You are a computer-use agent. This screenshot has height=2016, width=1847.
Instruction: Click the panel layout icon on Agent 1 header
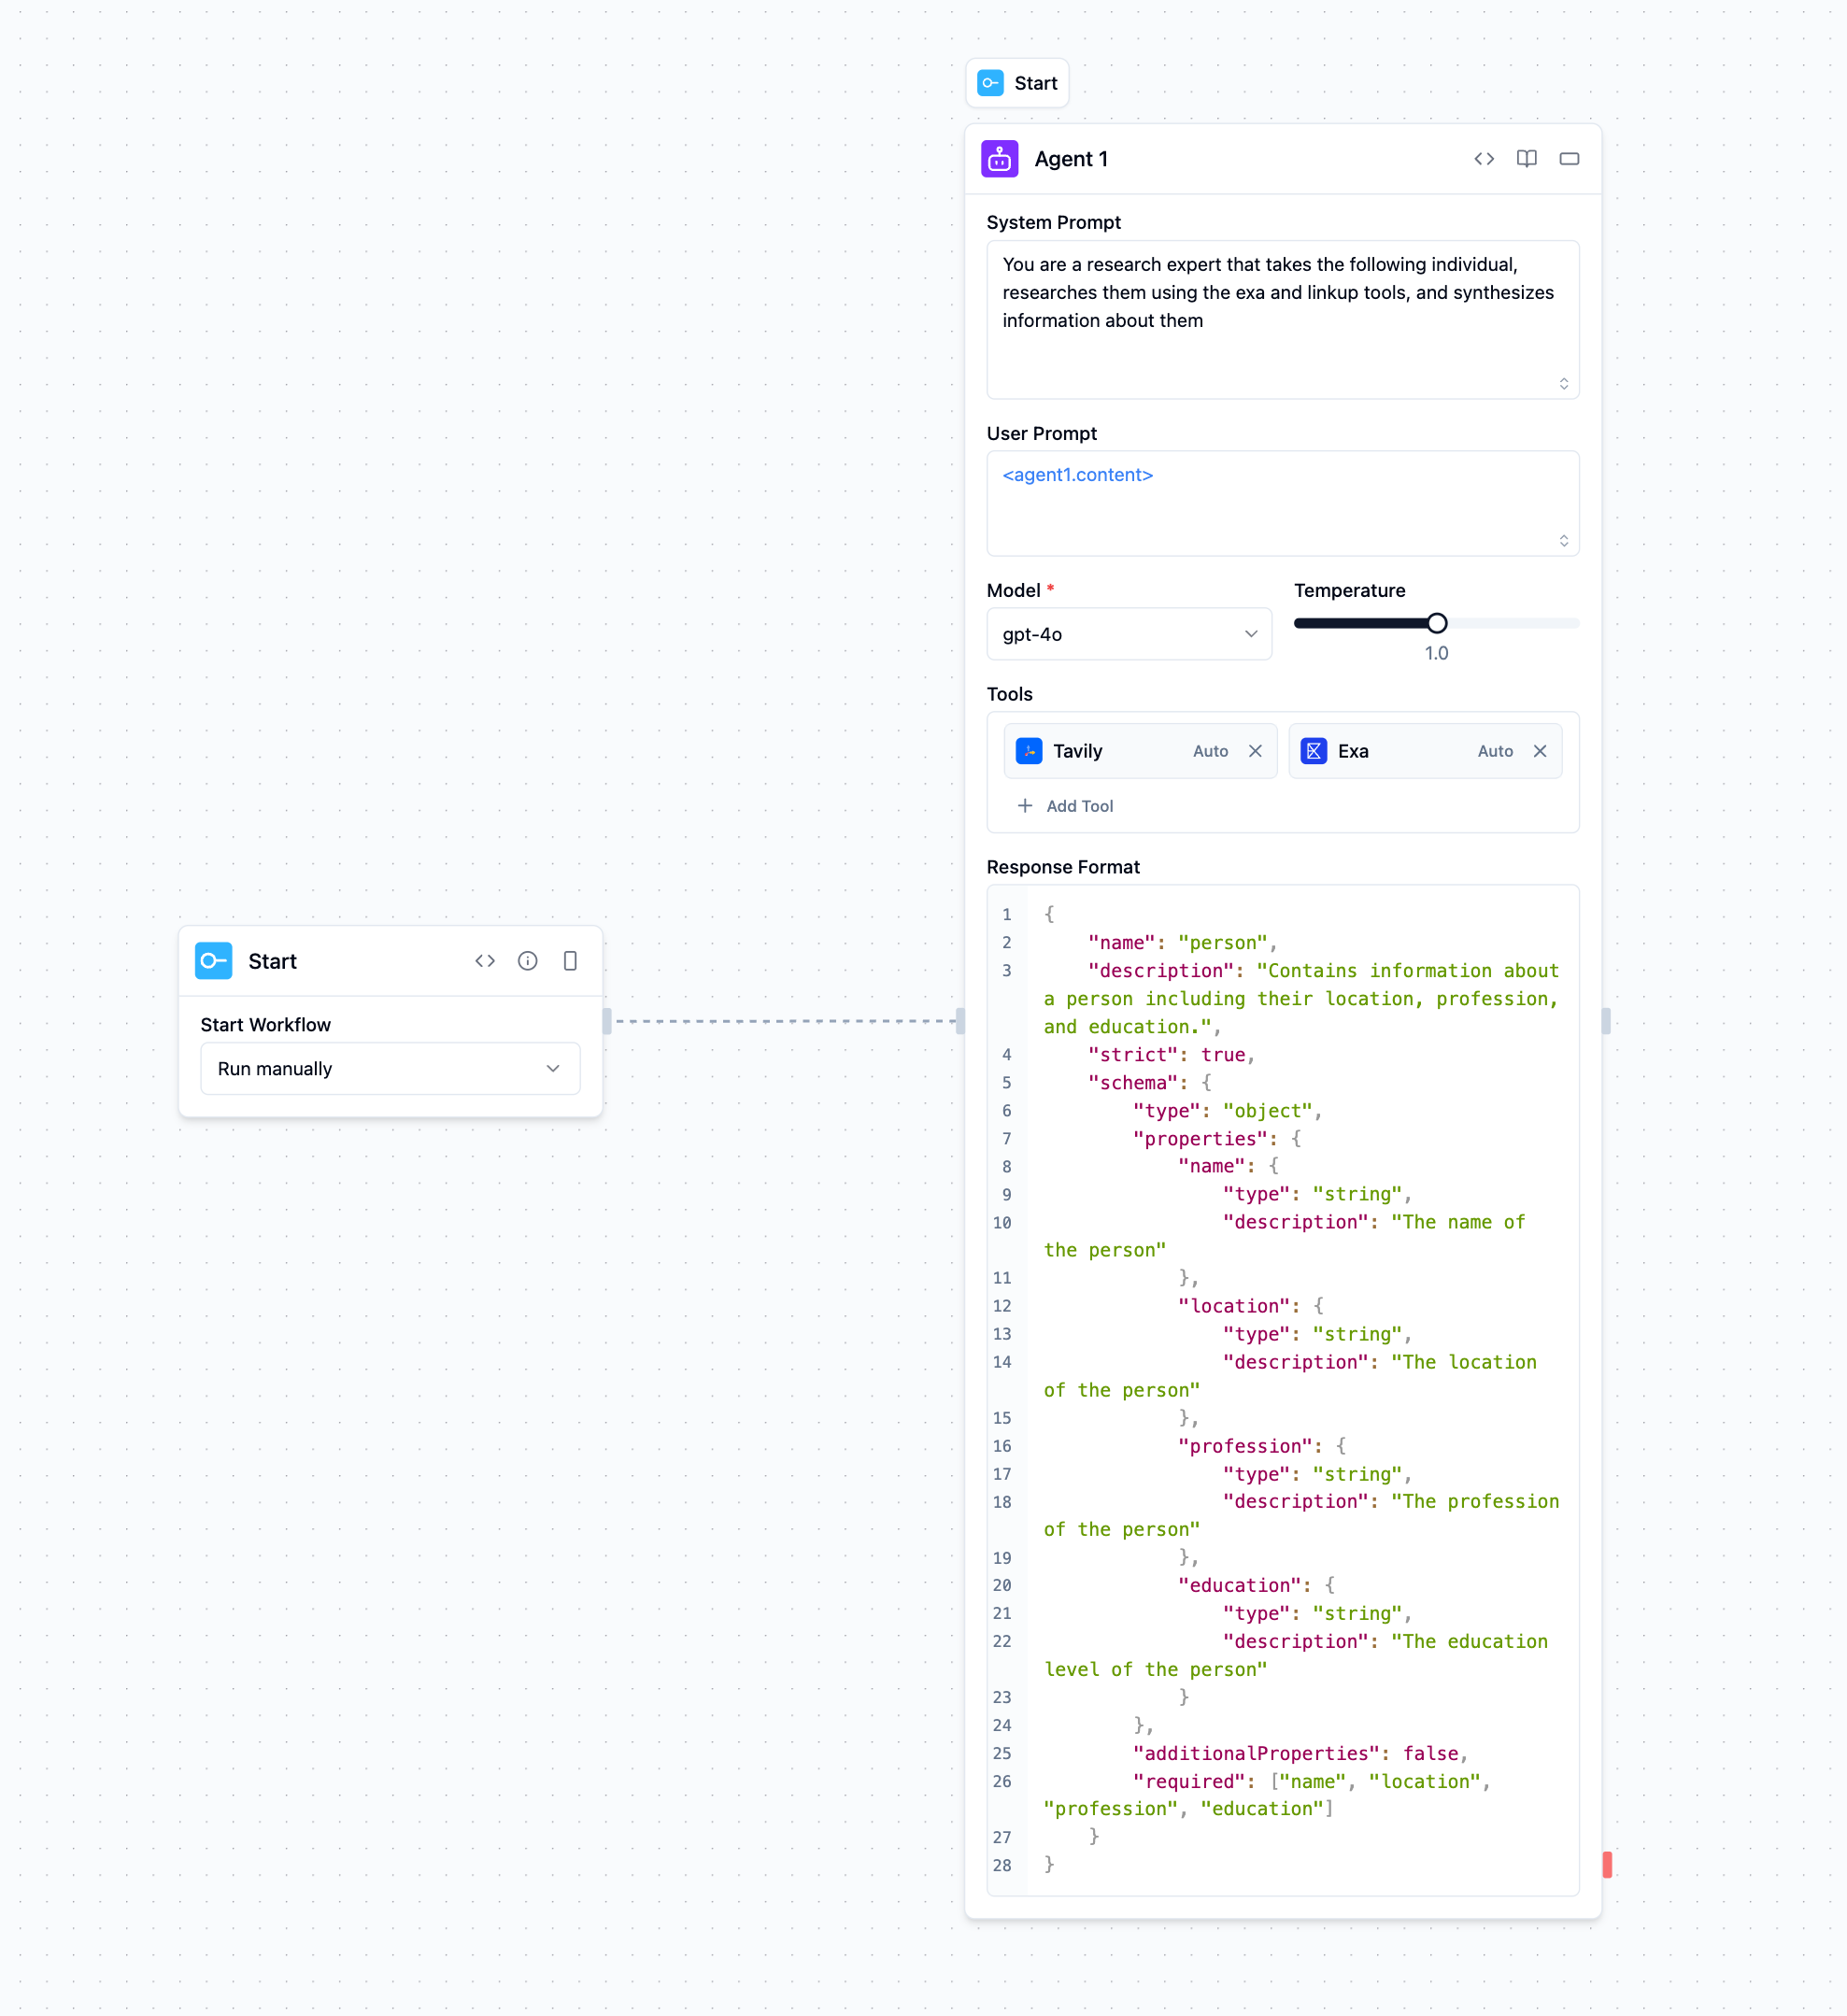1569,158
